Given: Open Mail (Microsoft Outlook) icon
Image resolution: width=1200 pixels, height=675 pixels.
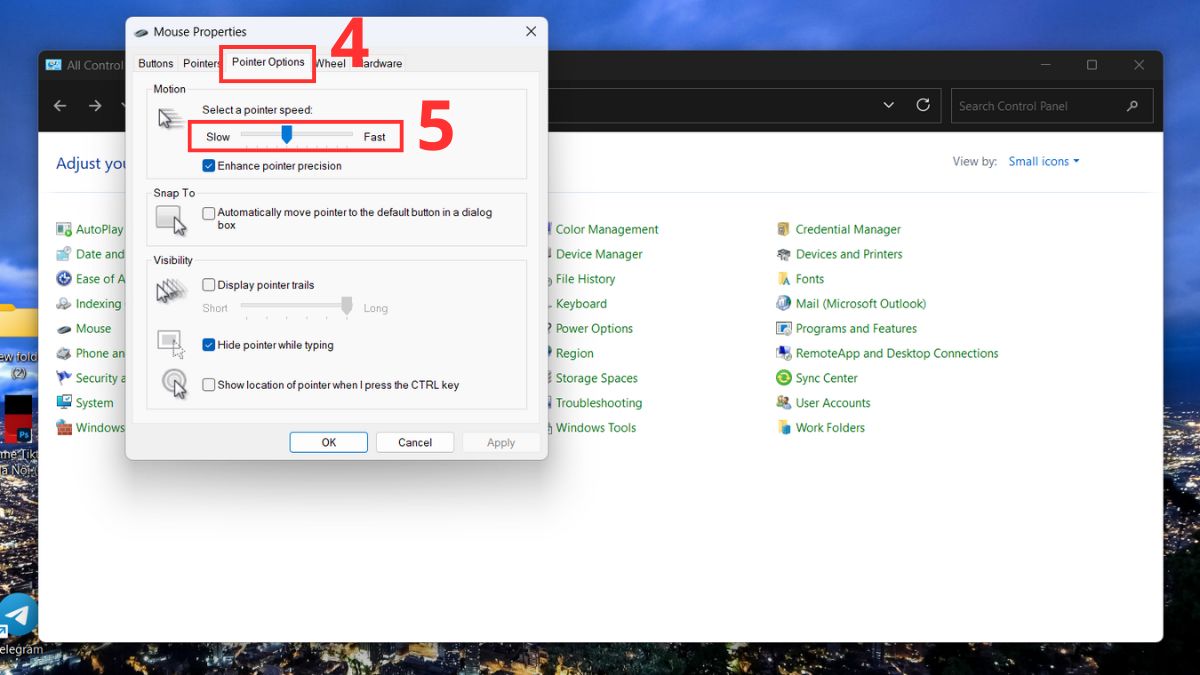Looking at the screenshot, I should tap(784, 304).
